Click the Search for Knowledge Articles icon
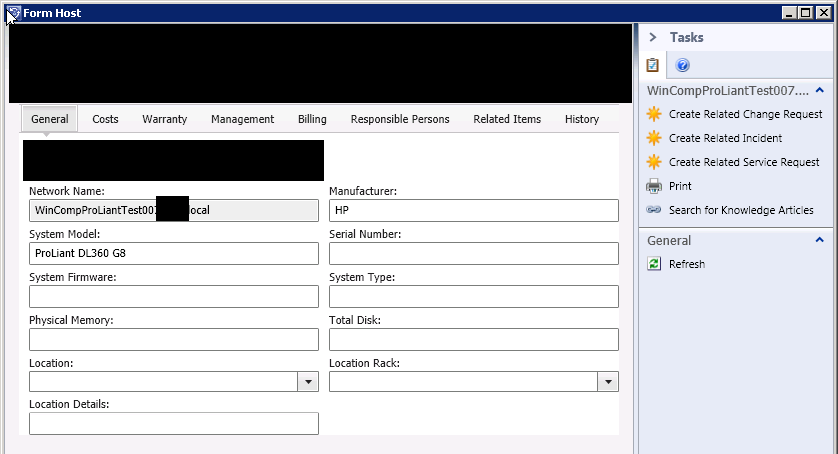 click(x=654, y=210)
